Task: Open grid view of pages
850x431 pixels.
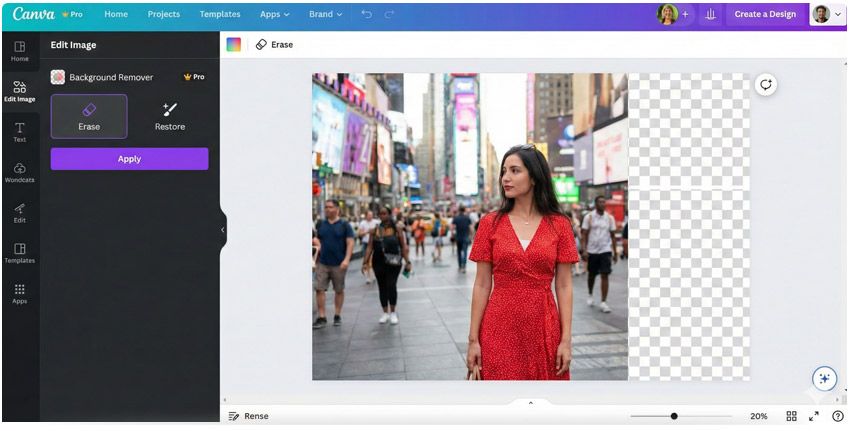Action: pyautogui.click(x=791, y=416)
